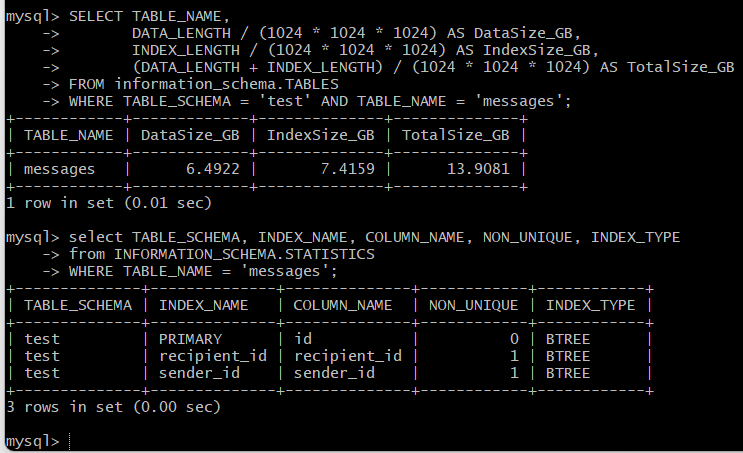This screenshot has width=743, height=453.
Task: Click the text '3 rows in set (0.00 sec)'
Action: [114, 407]
